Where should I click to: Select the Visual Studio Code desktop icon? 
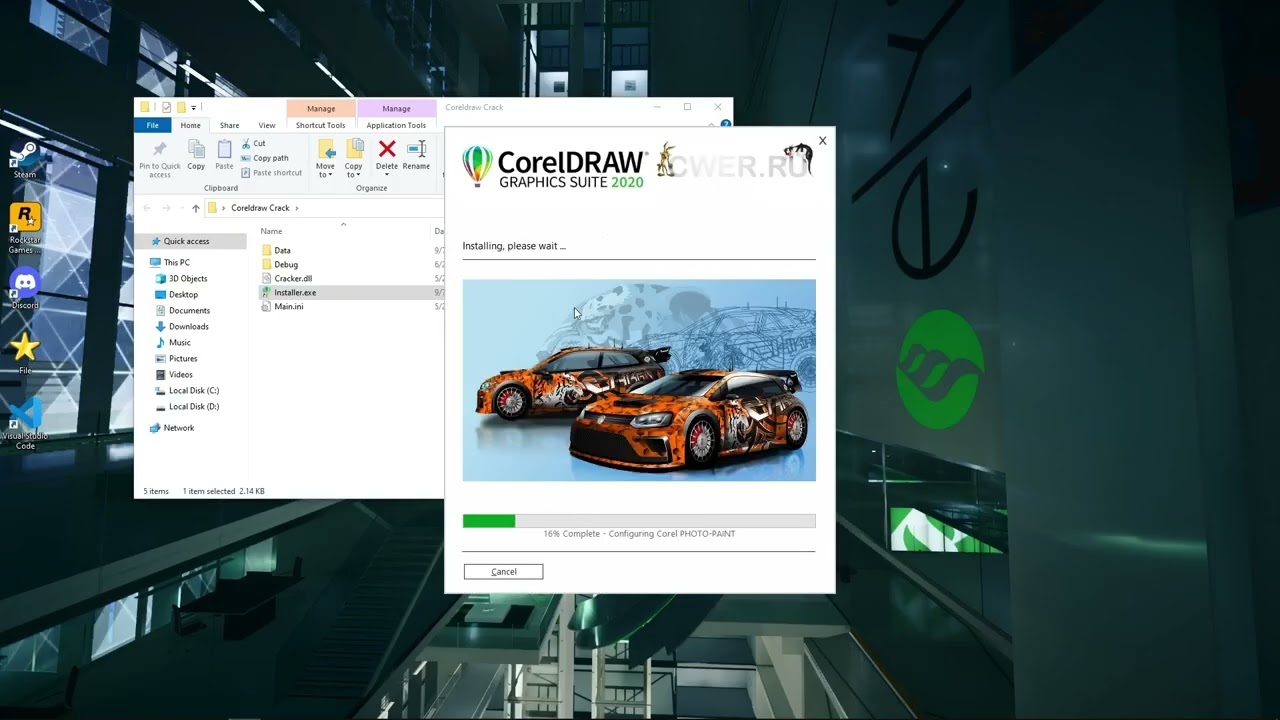[x=25, y=423]
